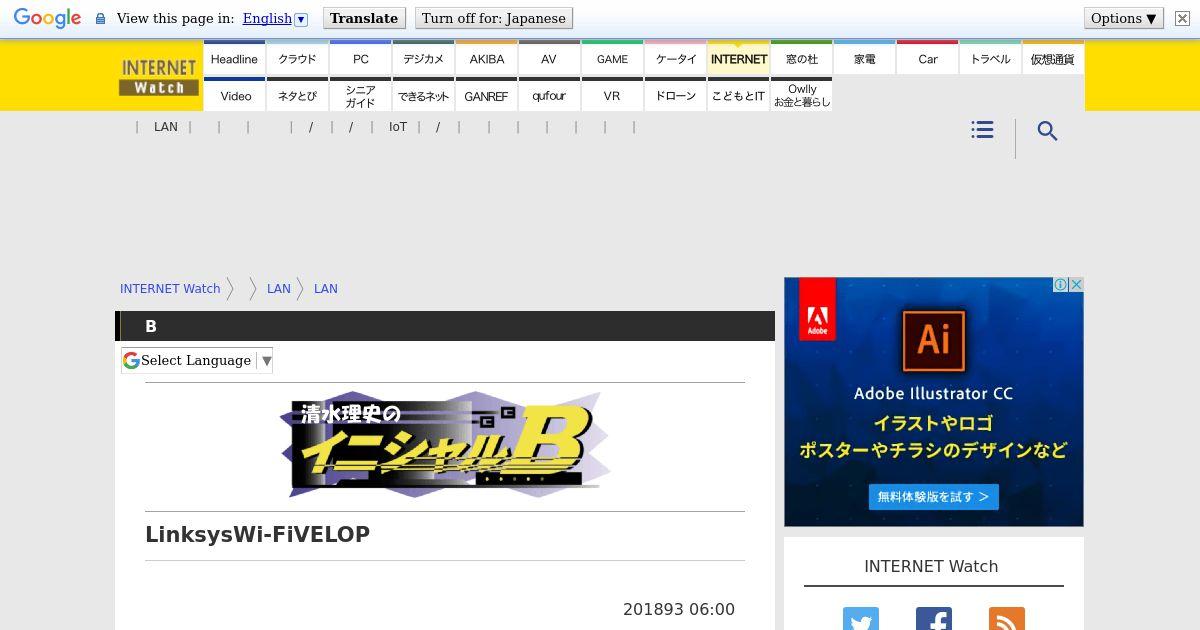Open the クラウド tab
This screenshot has height=630, width=1200.
pos(297,58)
